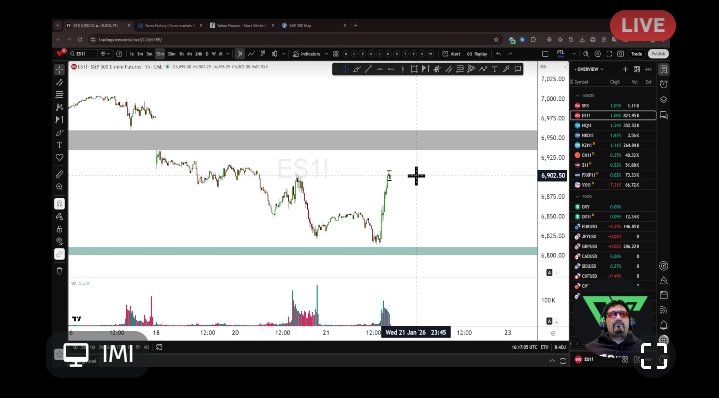Image resolution: width=719 pixels, height=398 pixels.
Task: Select the zoom in magnifier tool
Action: pos(59,187)
